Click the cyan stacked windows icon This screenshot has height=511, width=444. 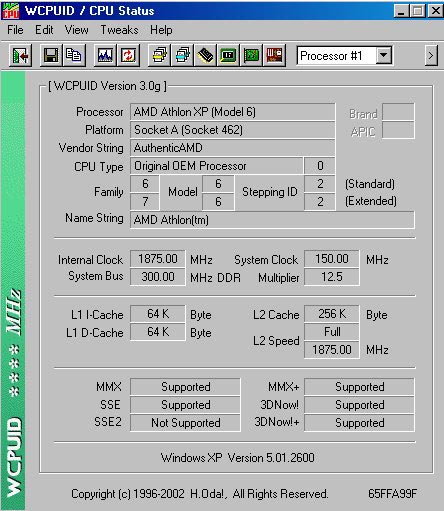[183, 55]
